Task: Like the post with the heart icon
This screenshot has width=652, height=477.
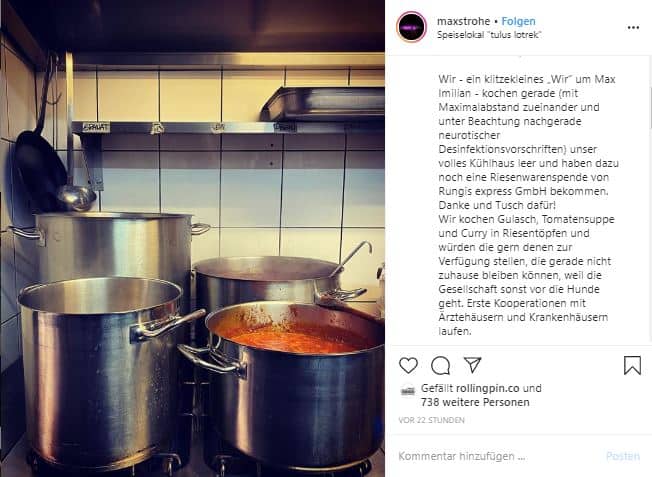Action: coord(408,366)
